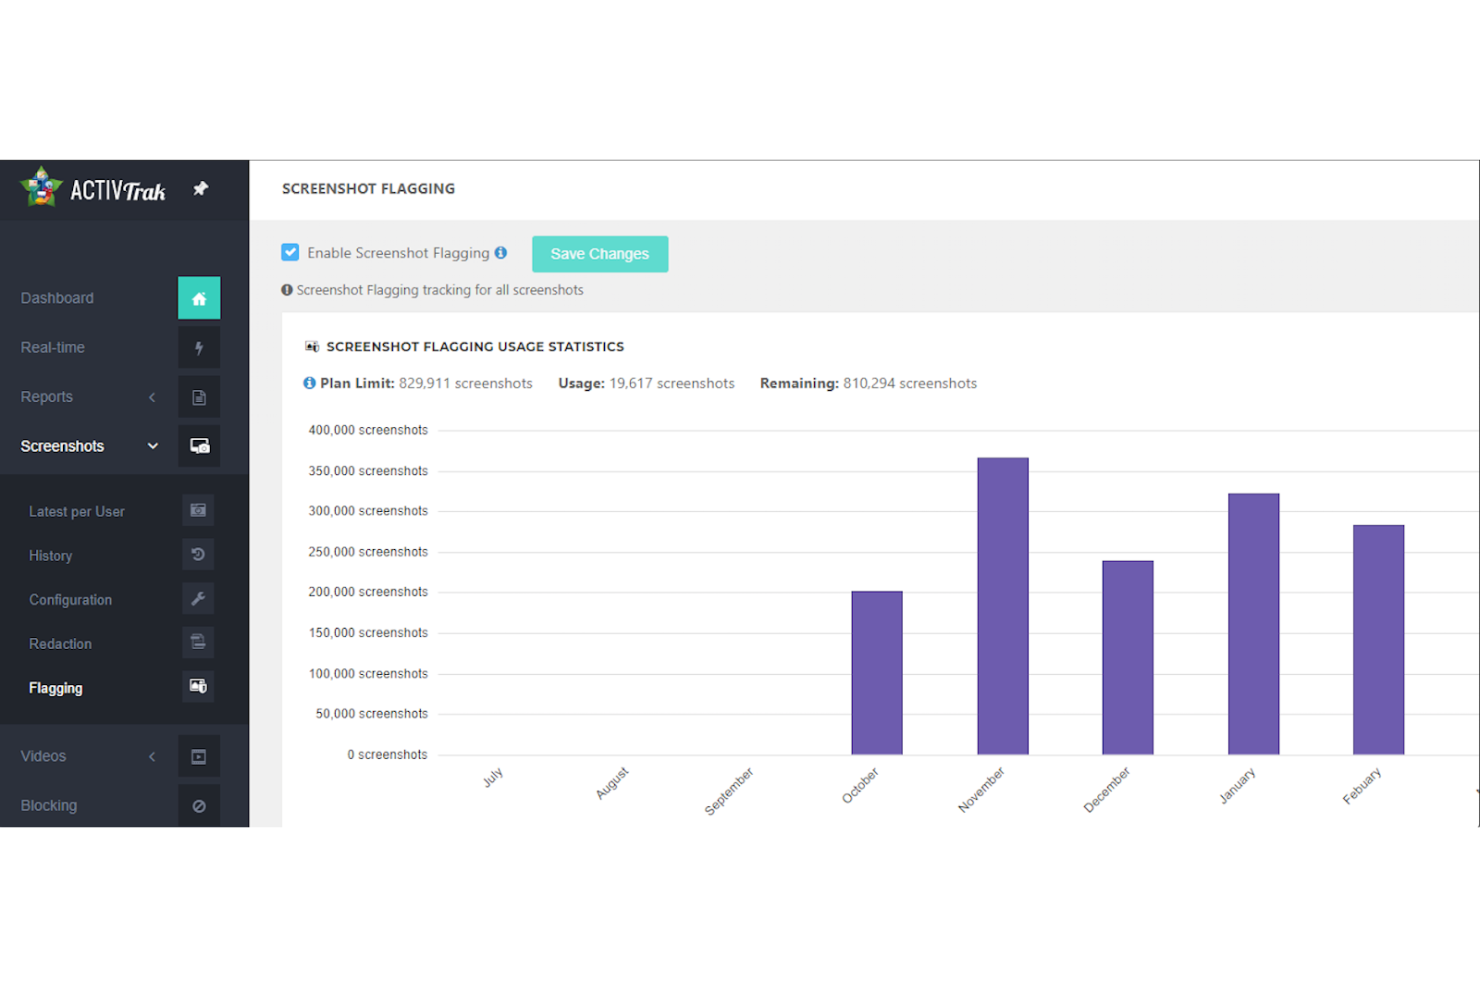Open the Latest per User page
The height and width of the screenshot is (987, 1480).
pos(77,511)
